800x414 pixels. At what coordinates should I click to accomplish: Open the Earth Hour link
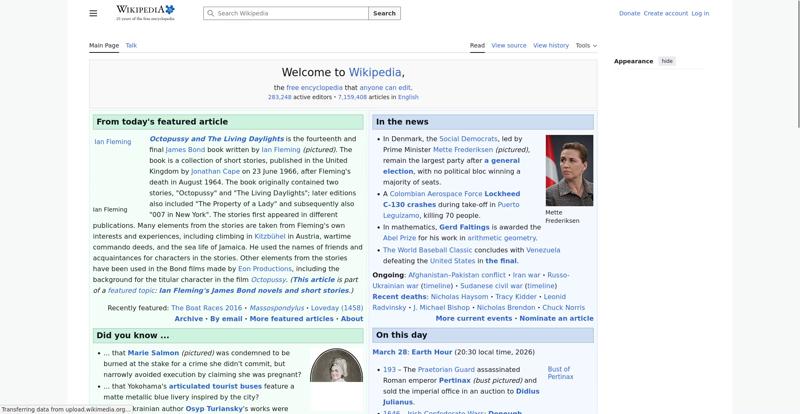[x=431, y=352]
